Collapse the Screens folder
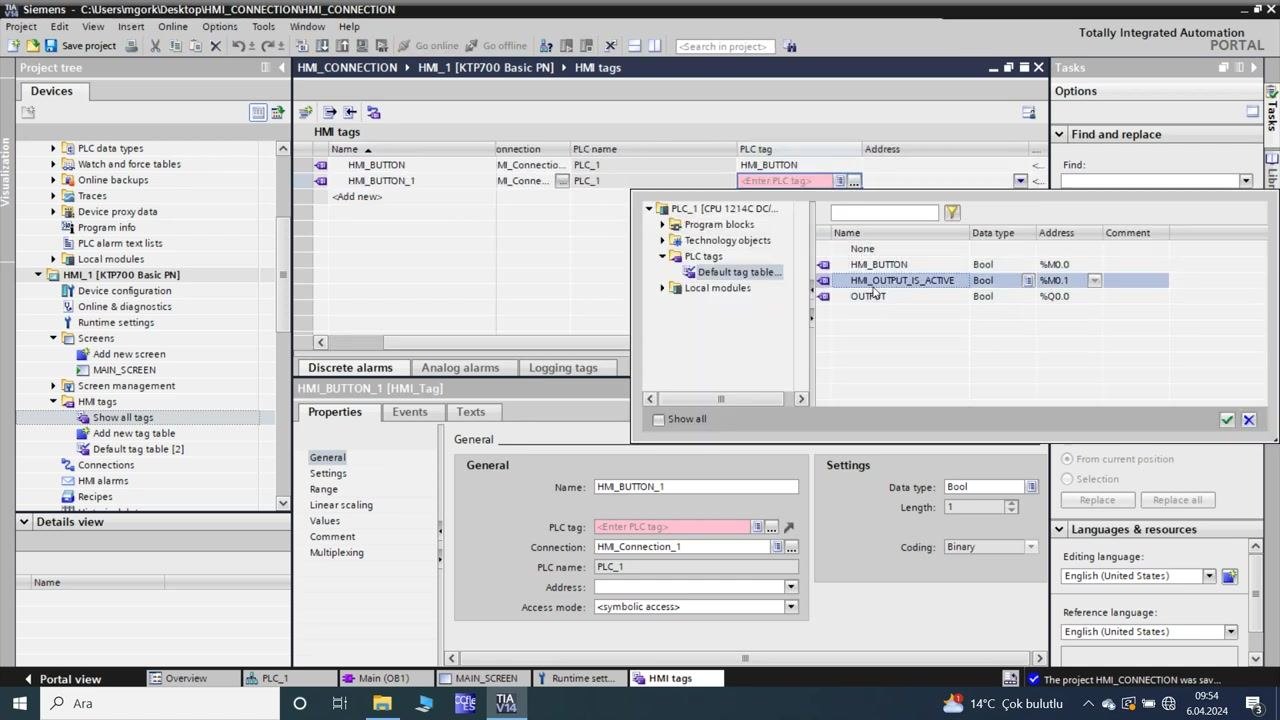The width and height of the screenshot is (1280, 720). coord(53,338)
